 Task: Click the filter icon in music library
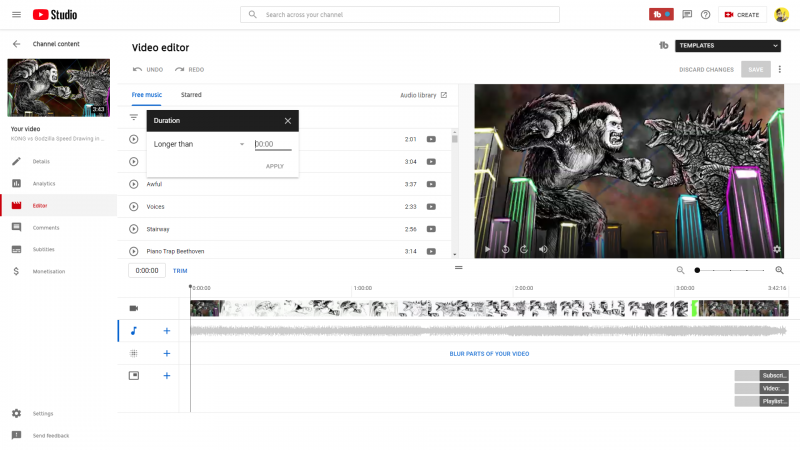tap(134, 117)
